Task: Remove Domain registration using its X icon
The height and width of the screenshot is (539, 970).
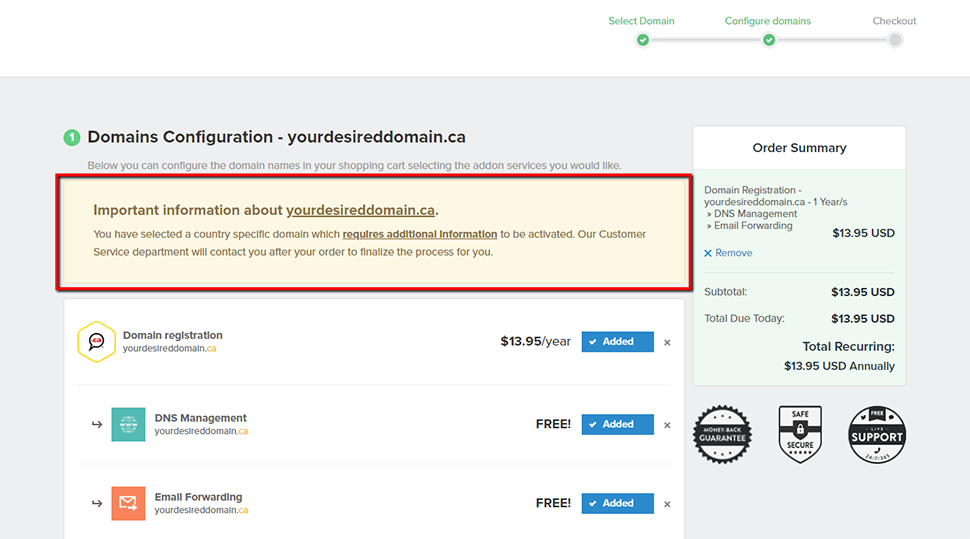Action: (x=667, y=342)
